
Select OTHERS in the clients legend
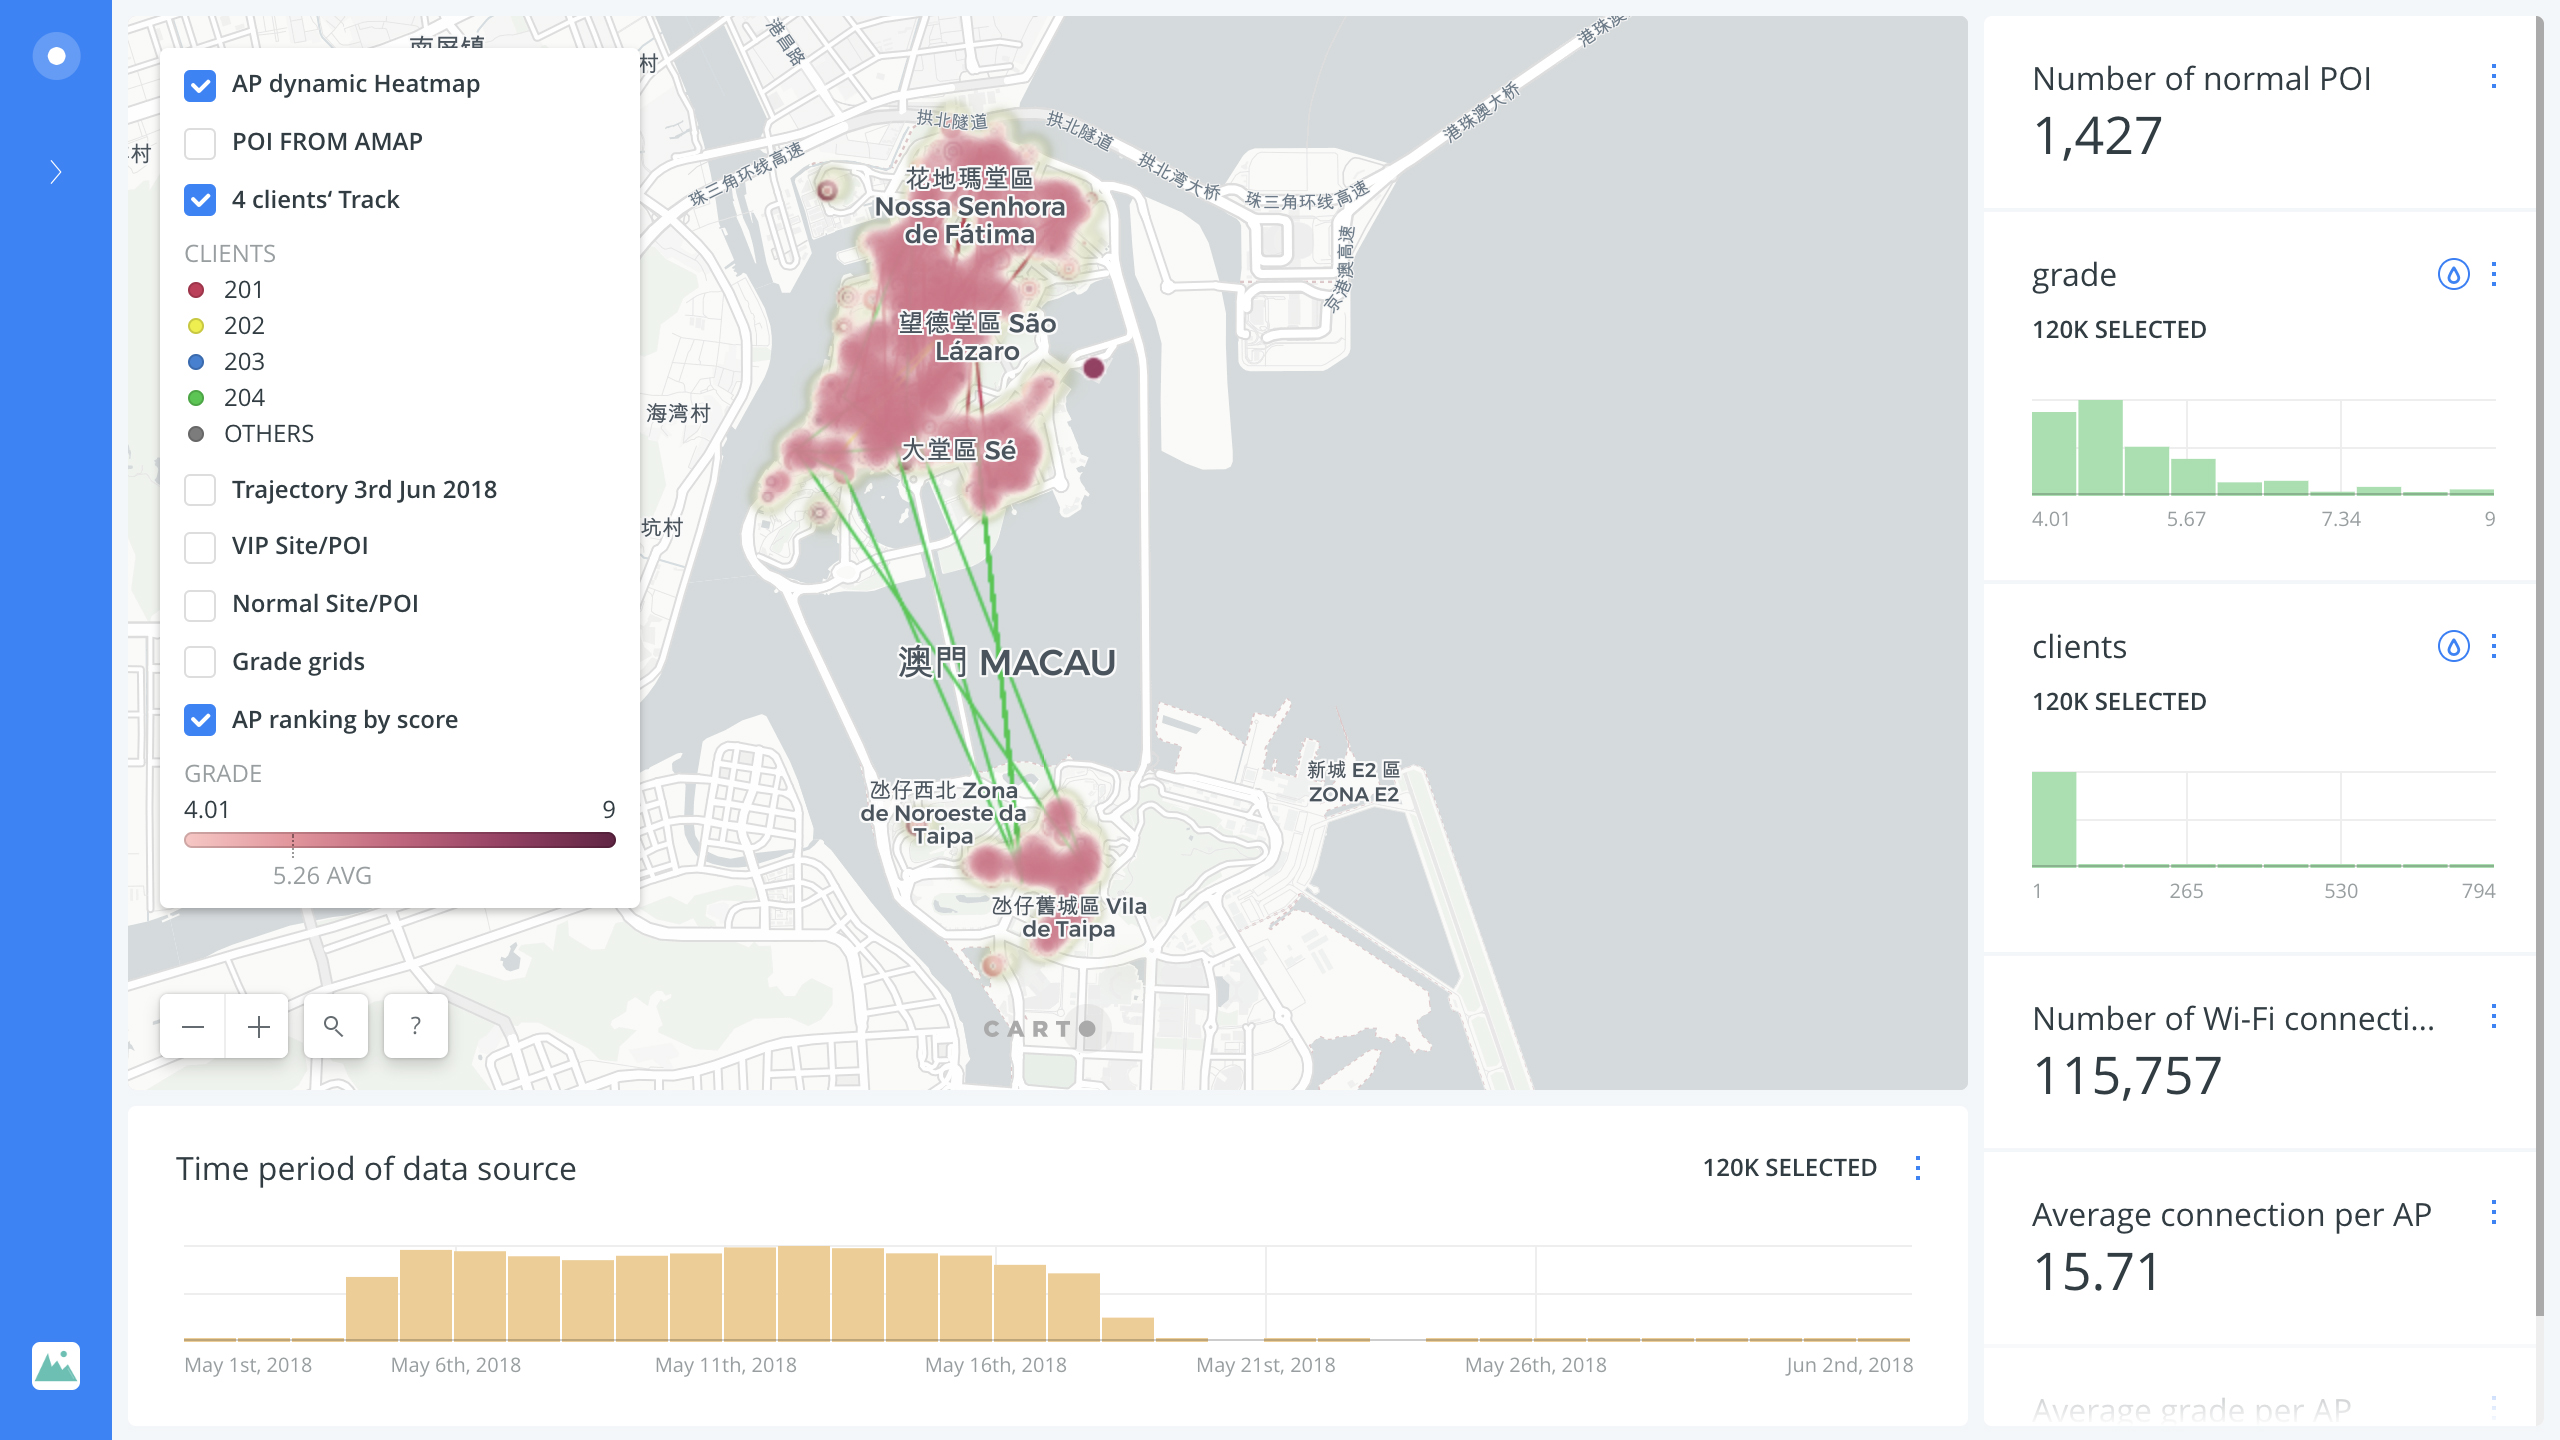pyautogui.click(x=268, y=434)
